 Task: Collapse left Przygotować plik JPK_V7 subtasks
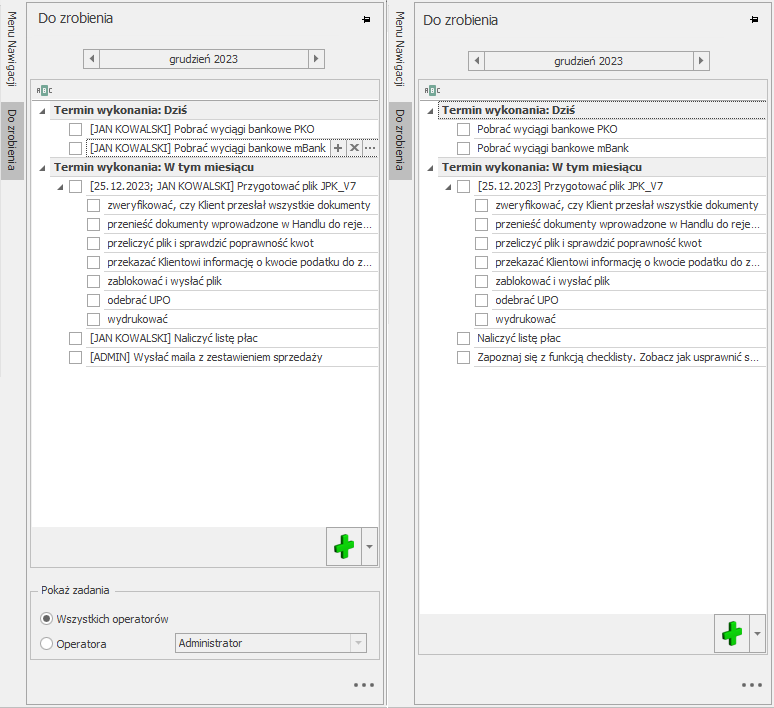(60, 187)
